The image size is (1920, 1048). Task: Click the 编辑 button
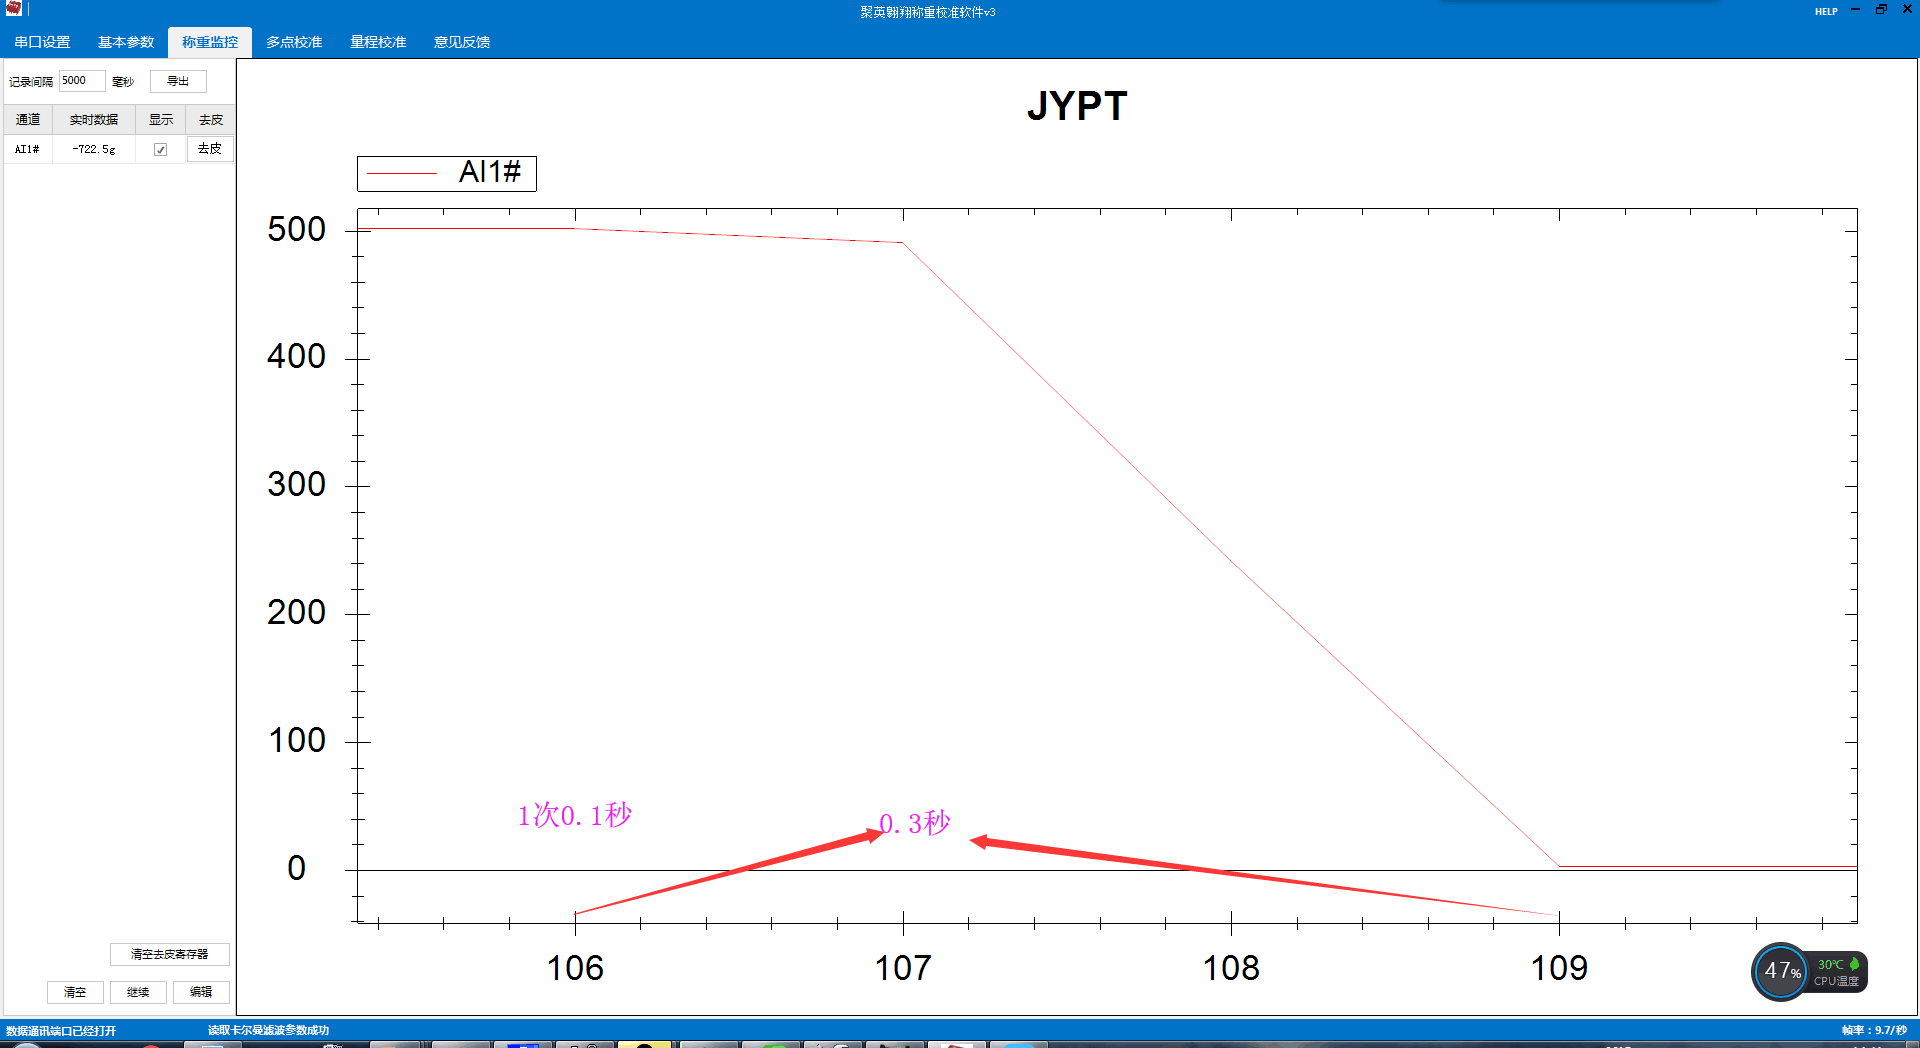point(201,992)
